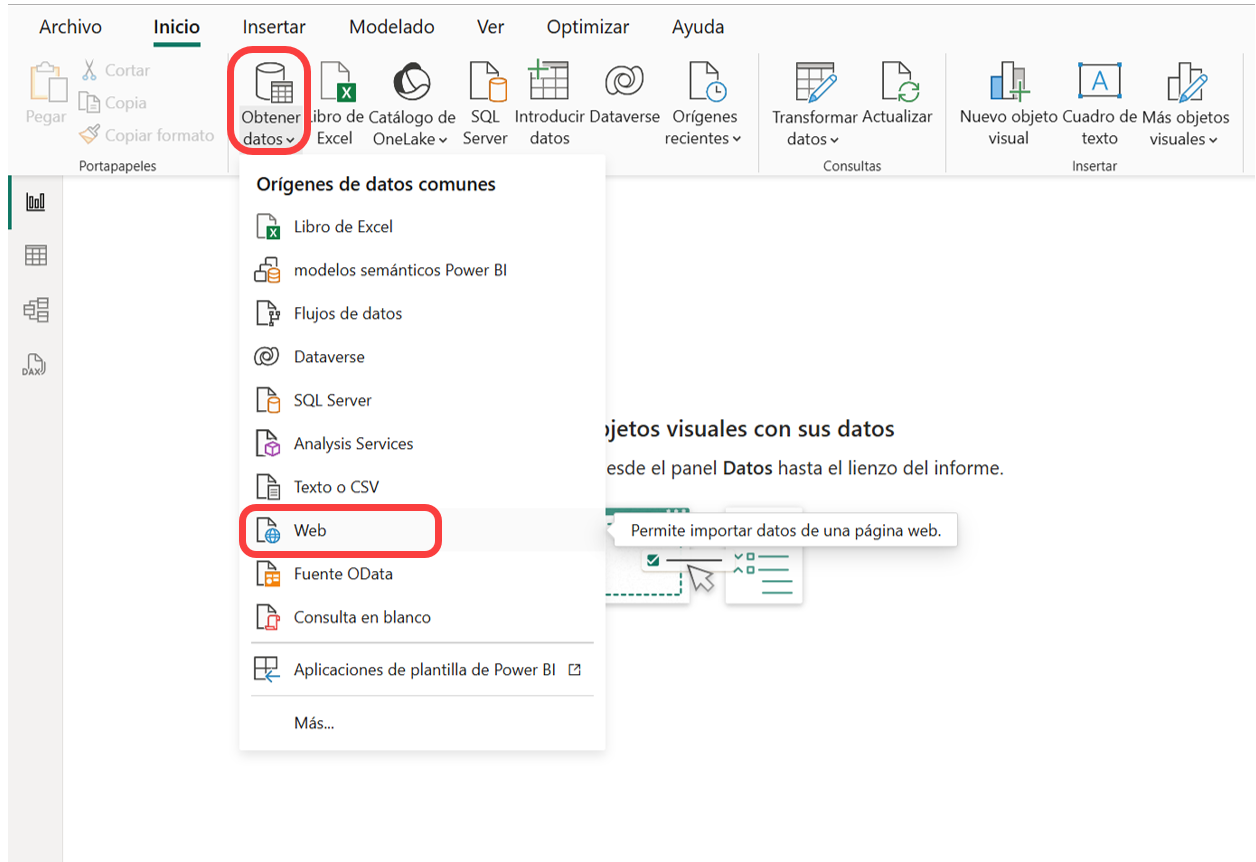This screenshot has width=1256, height=862.
Task: Select Libro de Excel from the menu
Action: pos(422,227)
